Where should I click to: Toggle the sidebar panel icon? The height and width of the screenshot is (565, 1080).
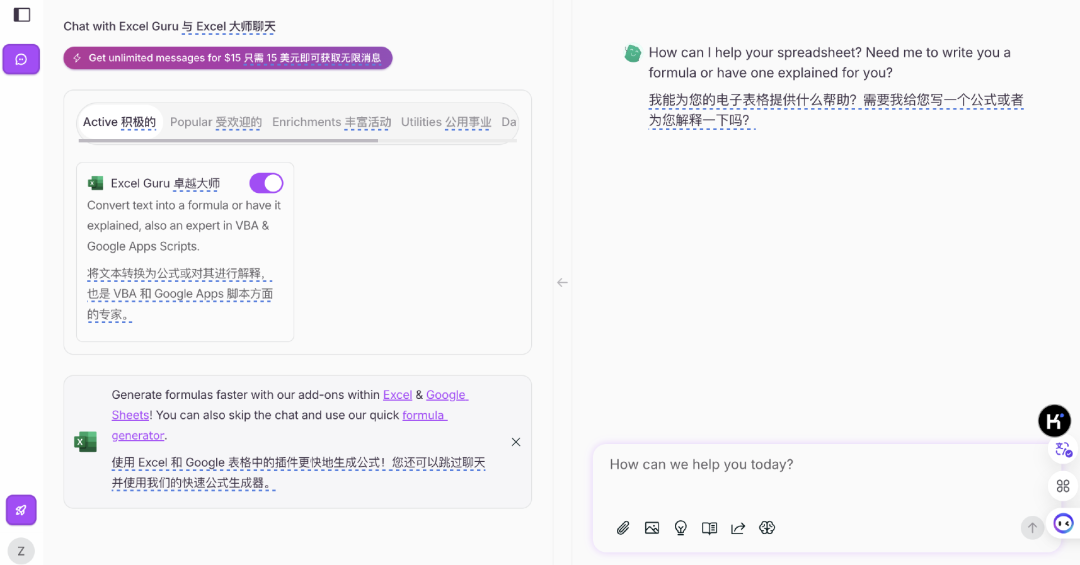[21, 14]
